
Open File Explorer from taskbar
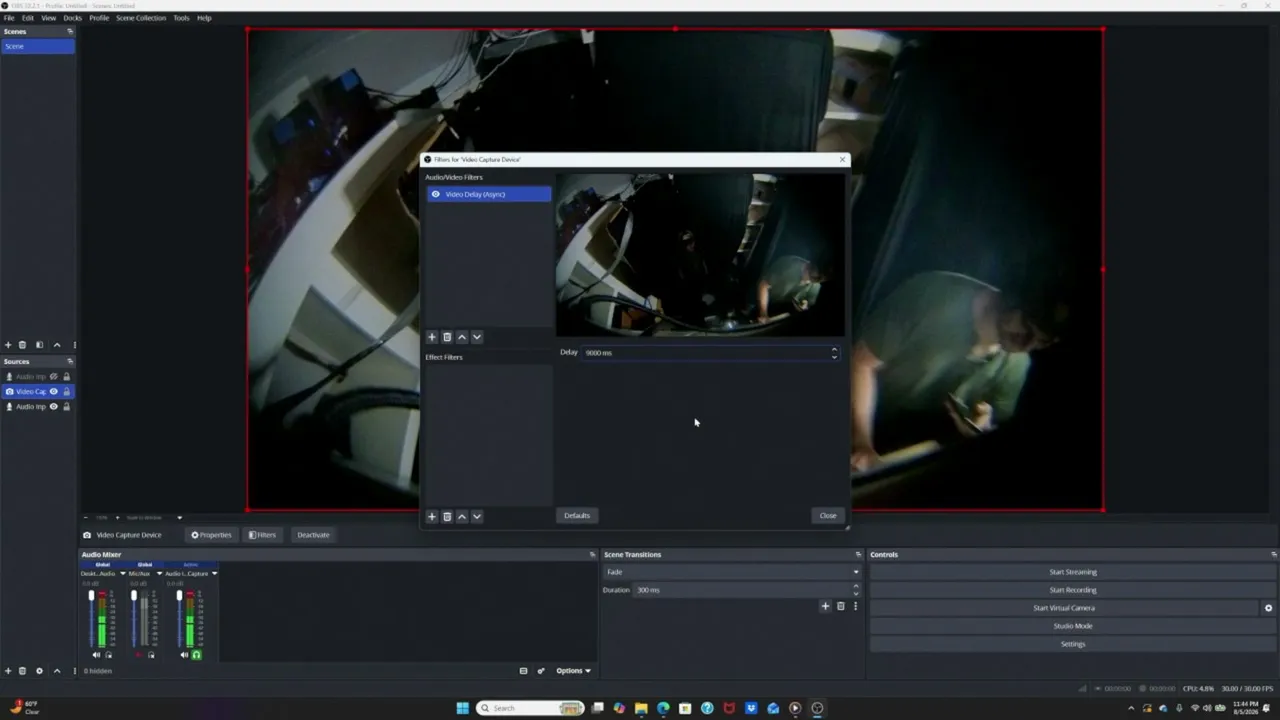[x=641, y=708]
